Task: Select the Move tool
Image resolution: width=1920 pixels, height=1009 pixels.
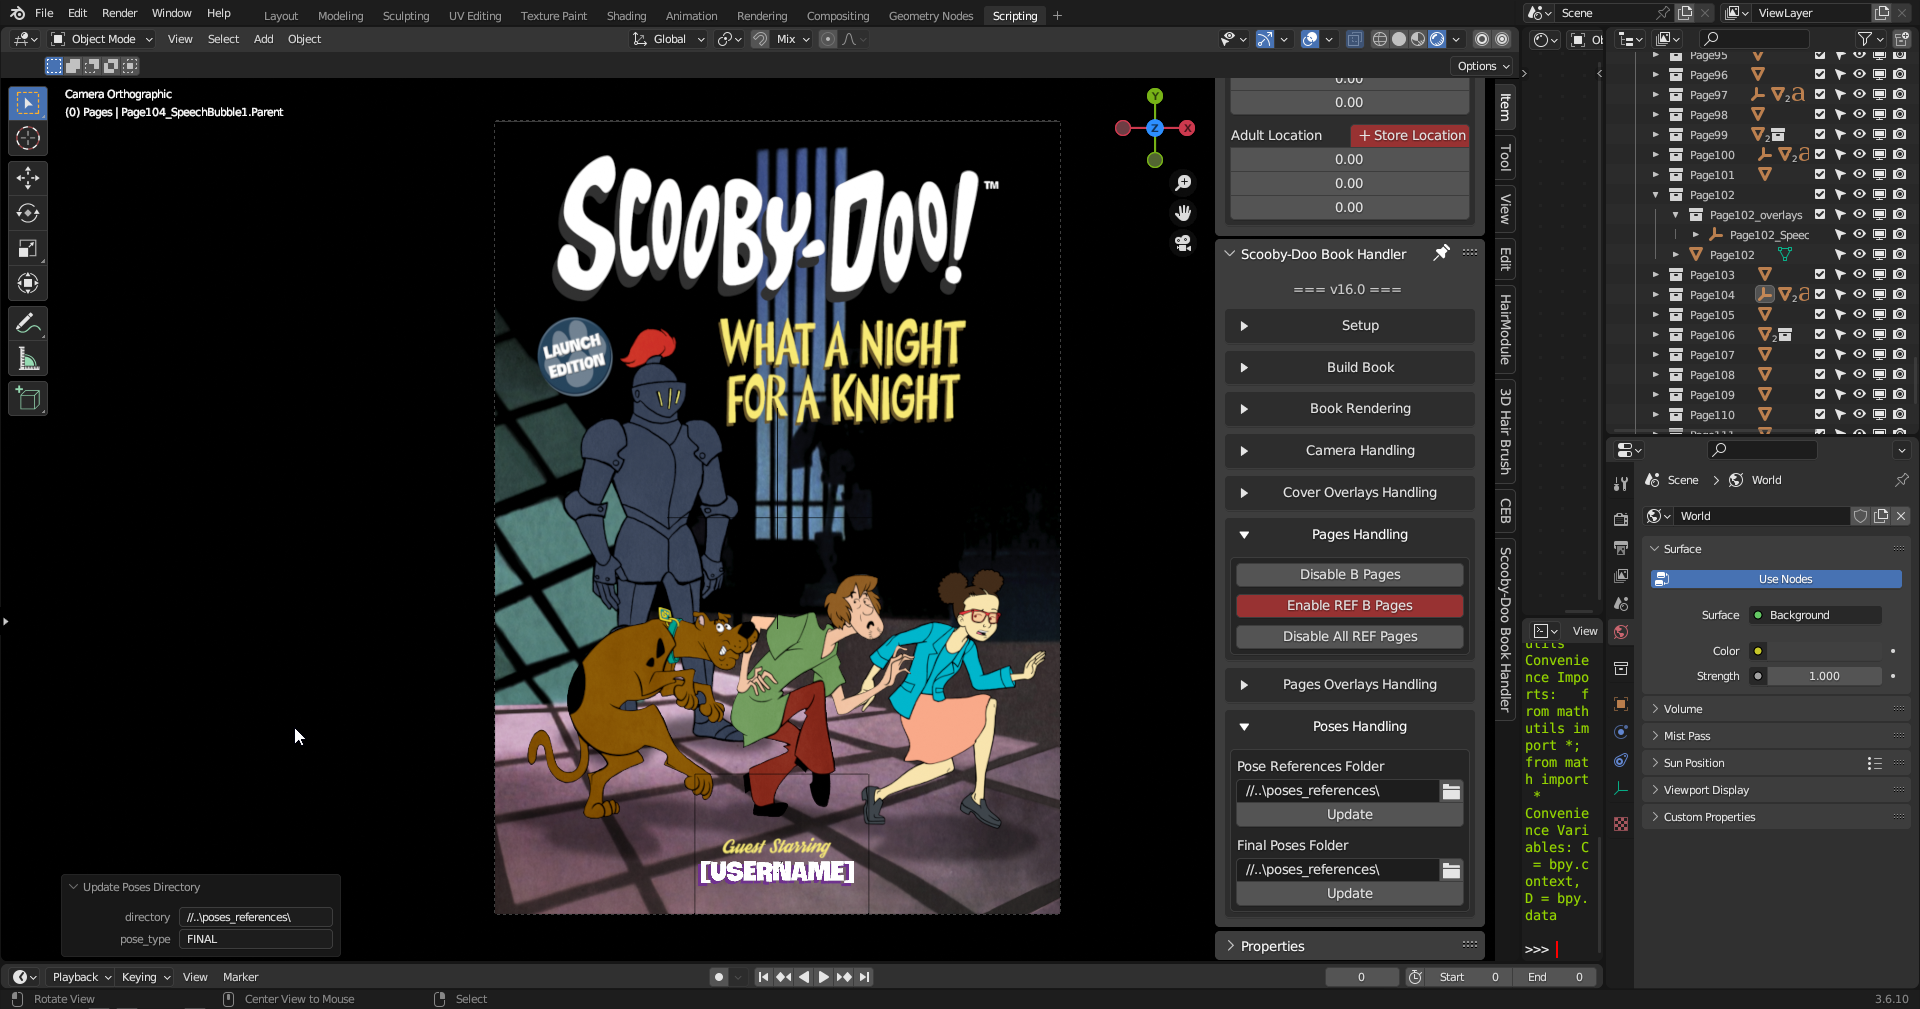Action: click(28, 178)
